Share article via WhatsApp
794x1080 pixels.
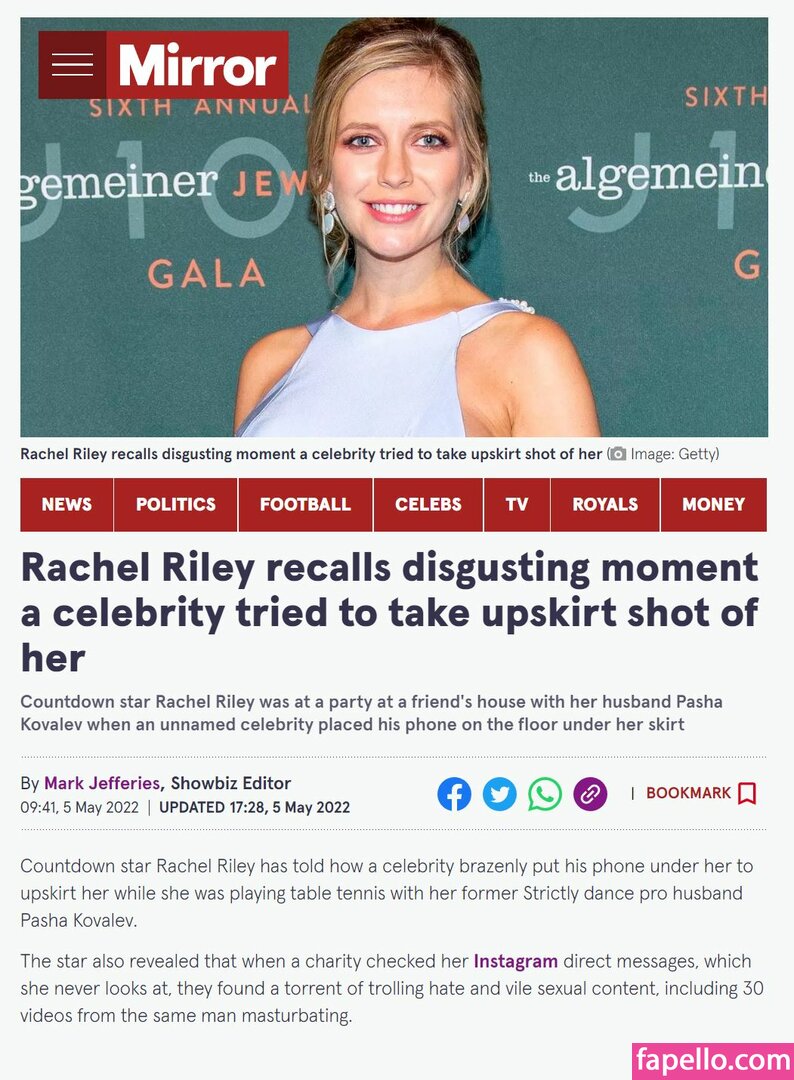pos(545,794)
